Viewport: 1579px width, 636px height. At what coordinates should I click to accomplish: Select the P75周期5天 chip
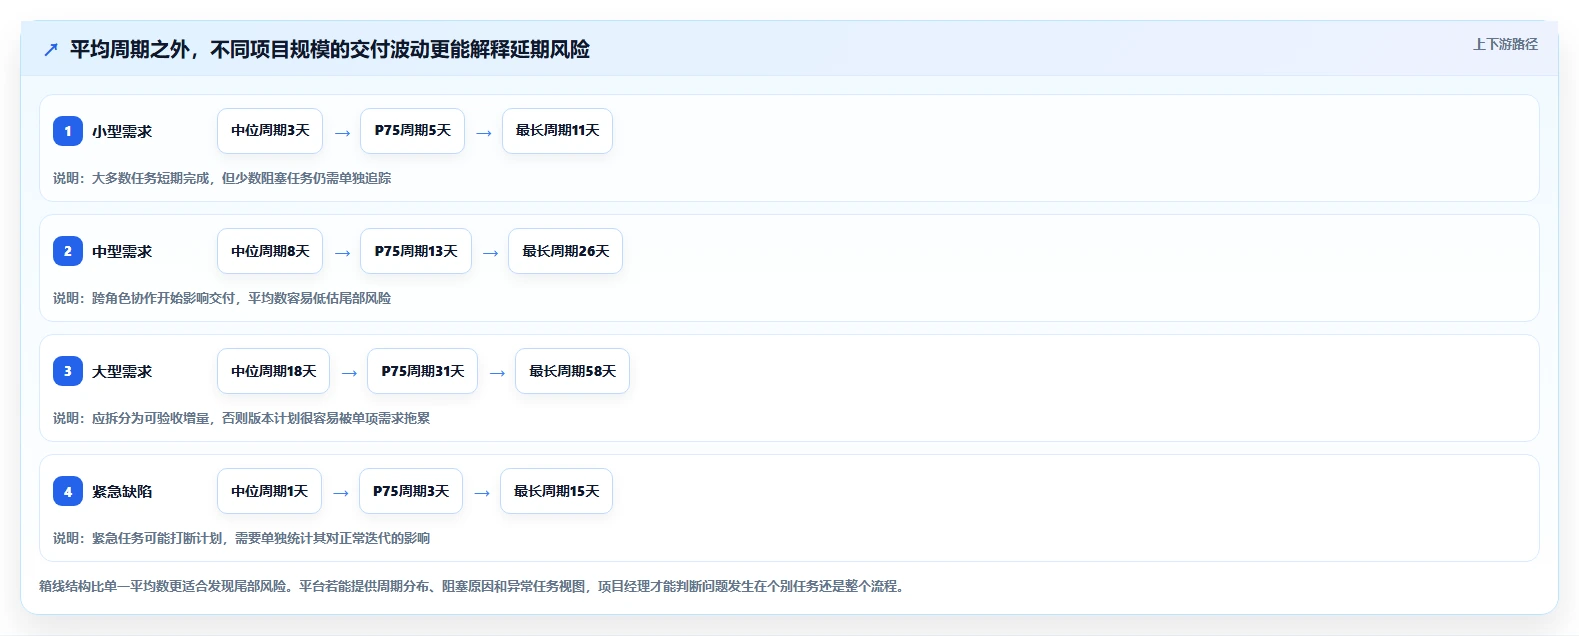click(x=412, y=131)
